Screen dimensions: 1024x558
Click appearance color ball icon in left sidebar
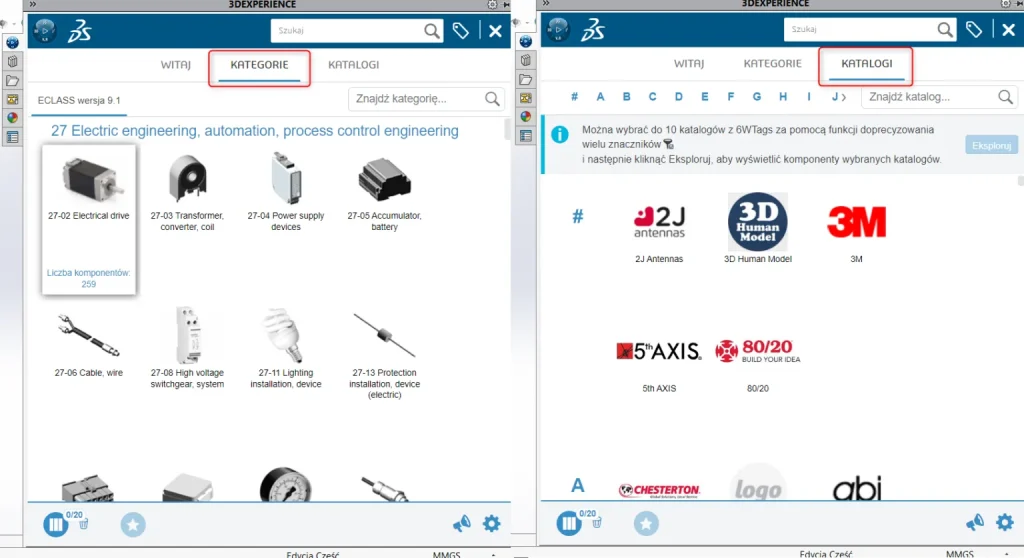tap(12, 118)
